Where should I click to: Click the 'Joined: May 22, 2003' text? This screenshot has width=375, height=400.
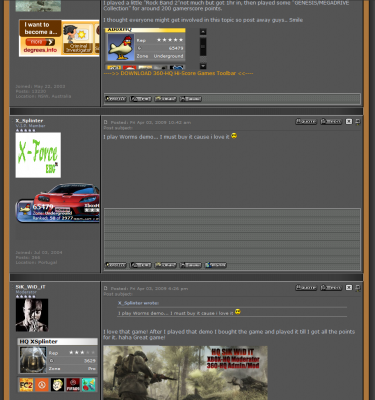coord(40,86)
